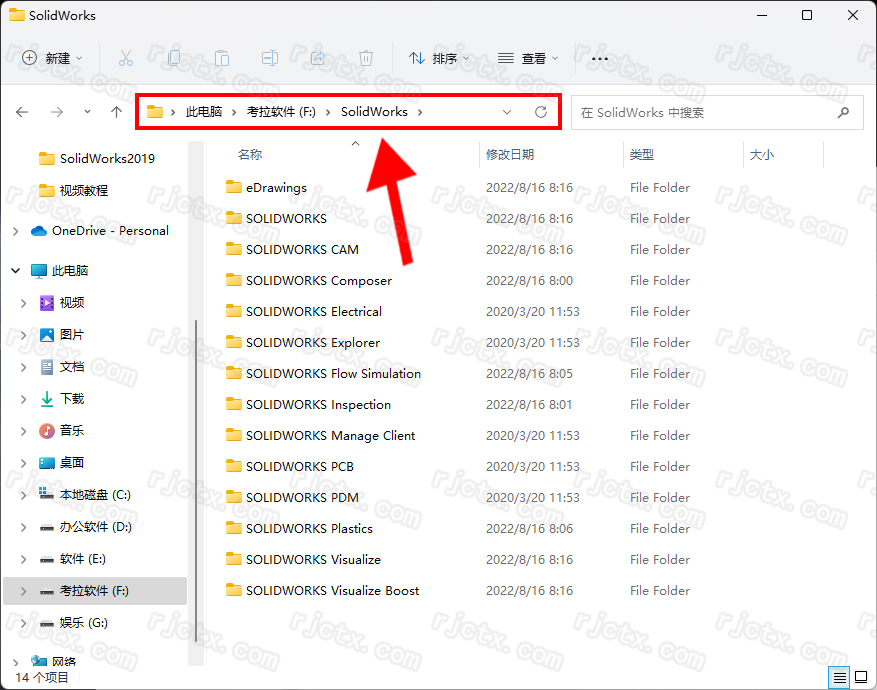This screenshot has height=690, width=877.
Task: Open the SOLIDWORKS Flow Simulation folder
Action: click(x=333, y=374)
